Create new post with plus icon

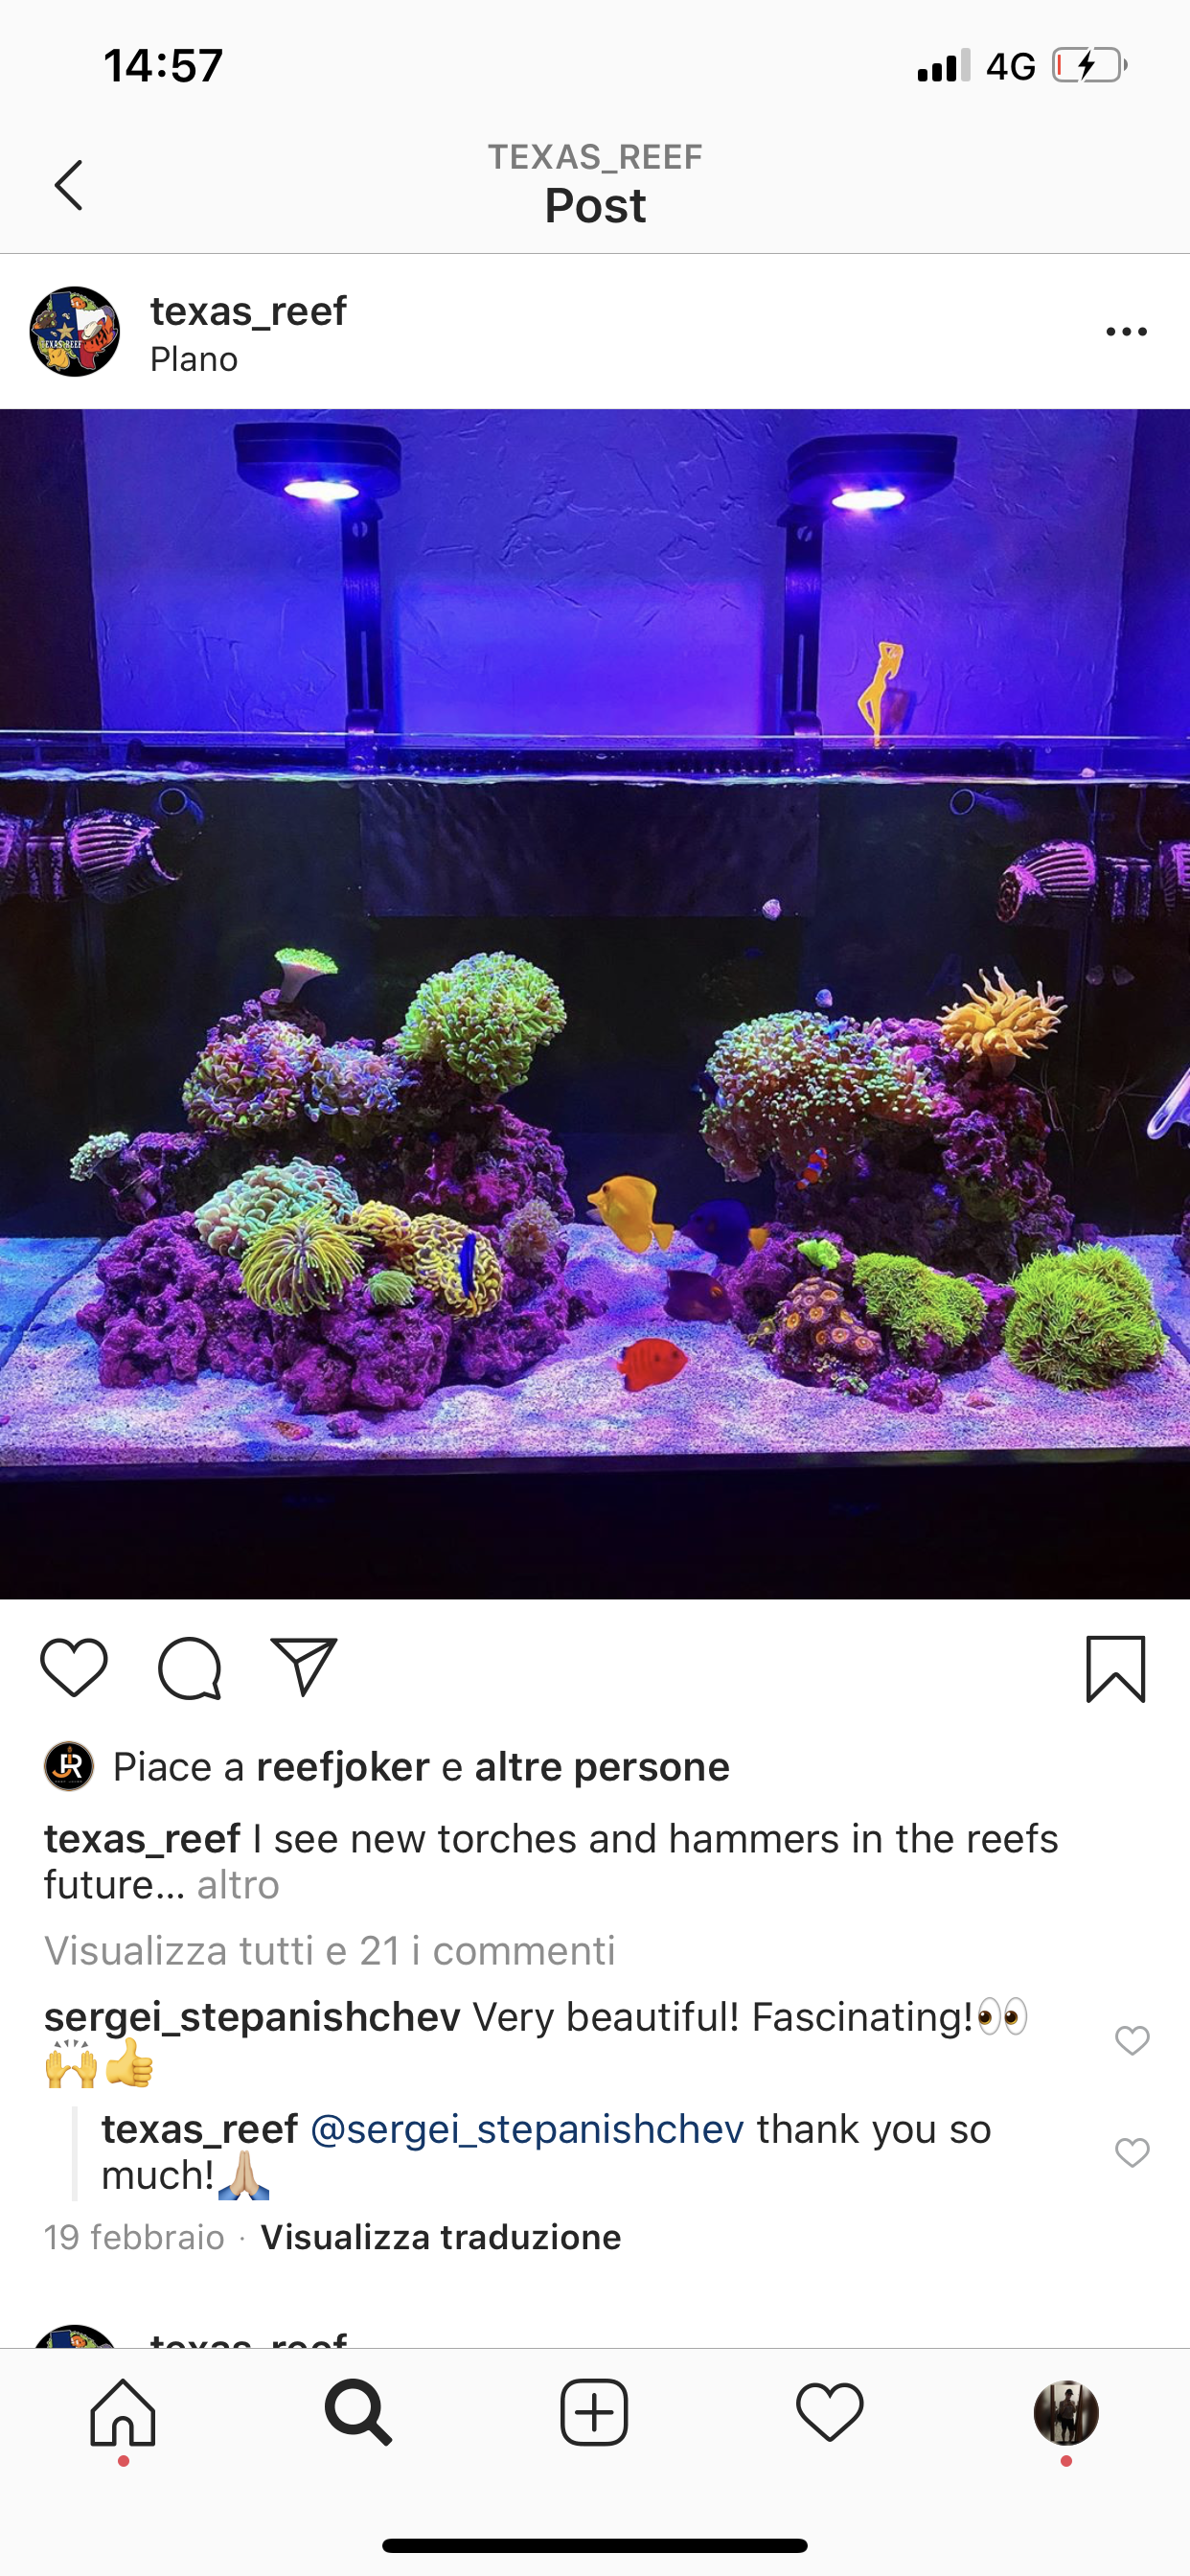pos(594,2413)
